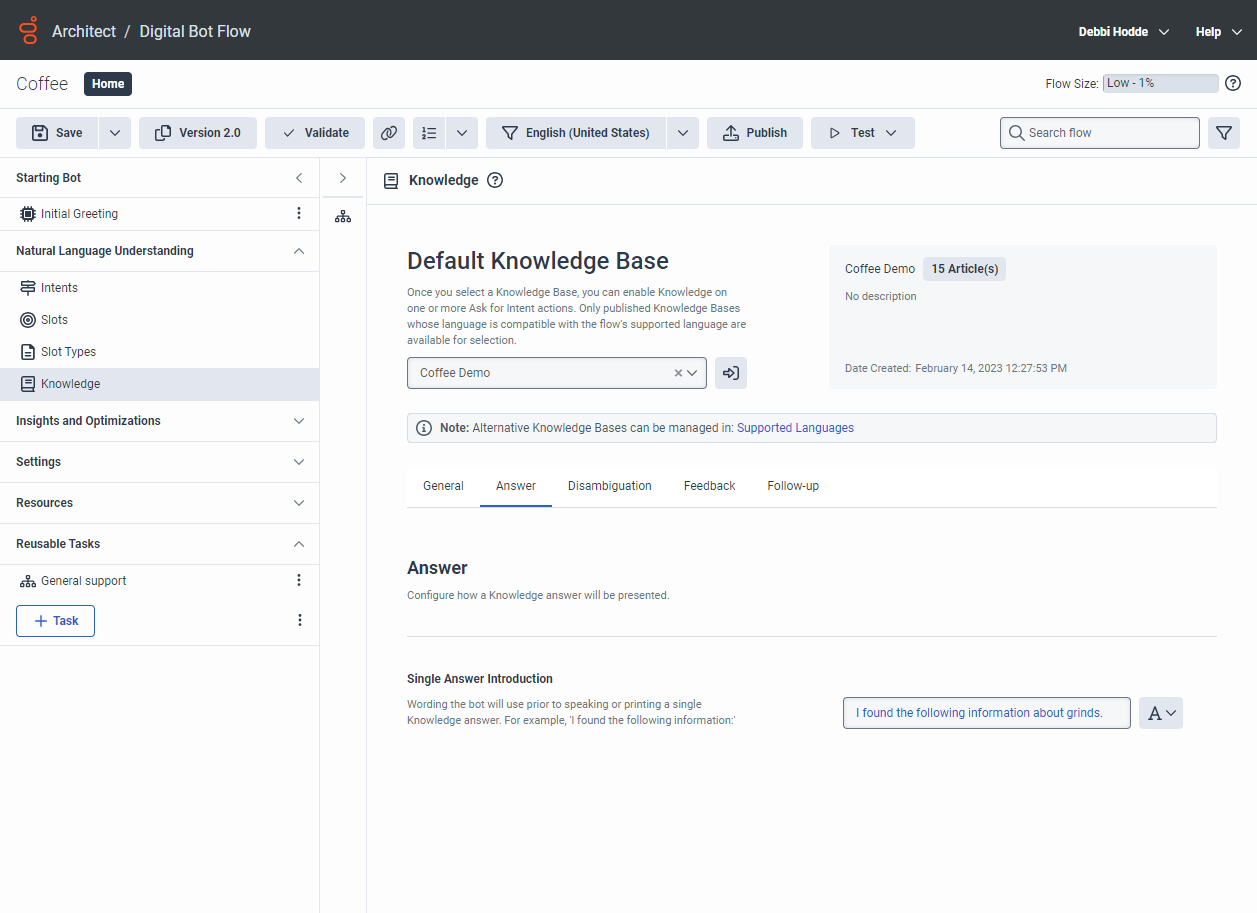This screenshot has width=1257, height=913.
Task: Click the link icon in the toolbar
Action: (388, 133)
